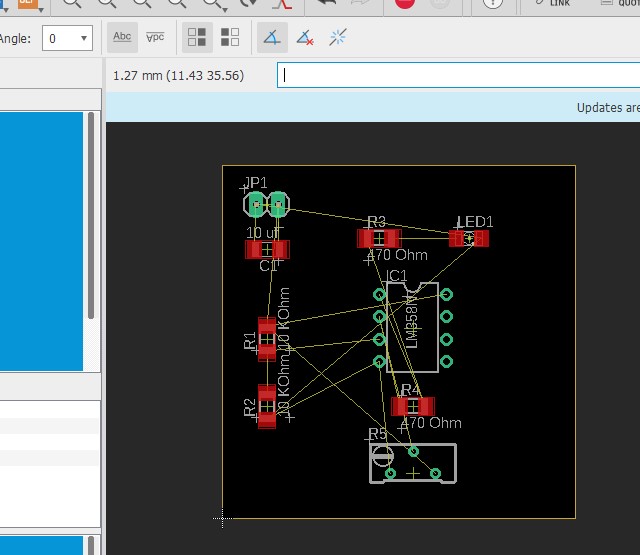Enable the mirrored text option
This screenshot has width=640, height=555.
pyautogui.click(x=155, y=38)
